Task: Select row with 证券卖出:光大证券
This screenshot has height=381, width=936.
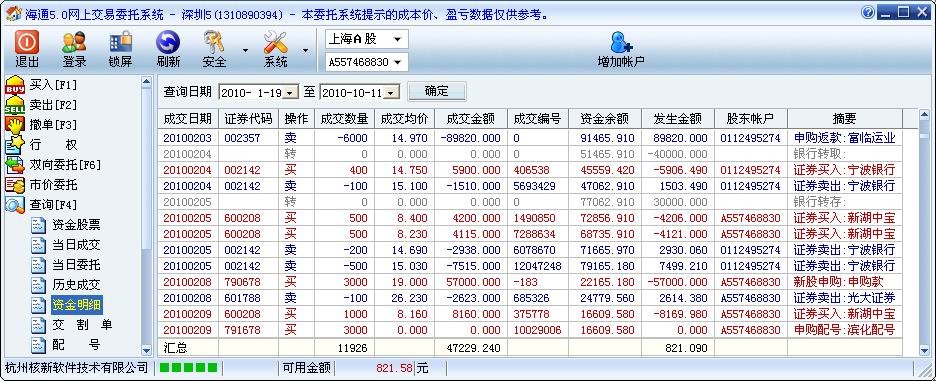Action: click(x=529, y=297)
